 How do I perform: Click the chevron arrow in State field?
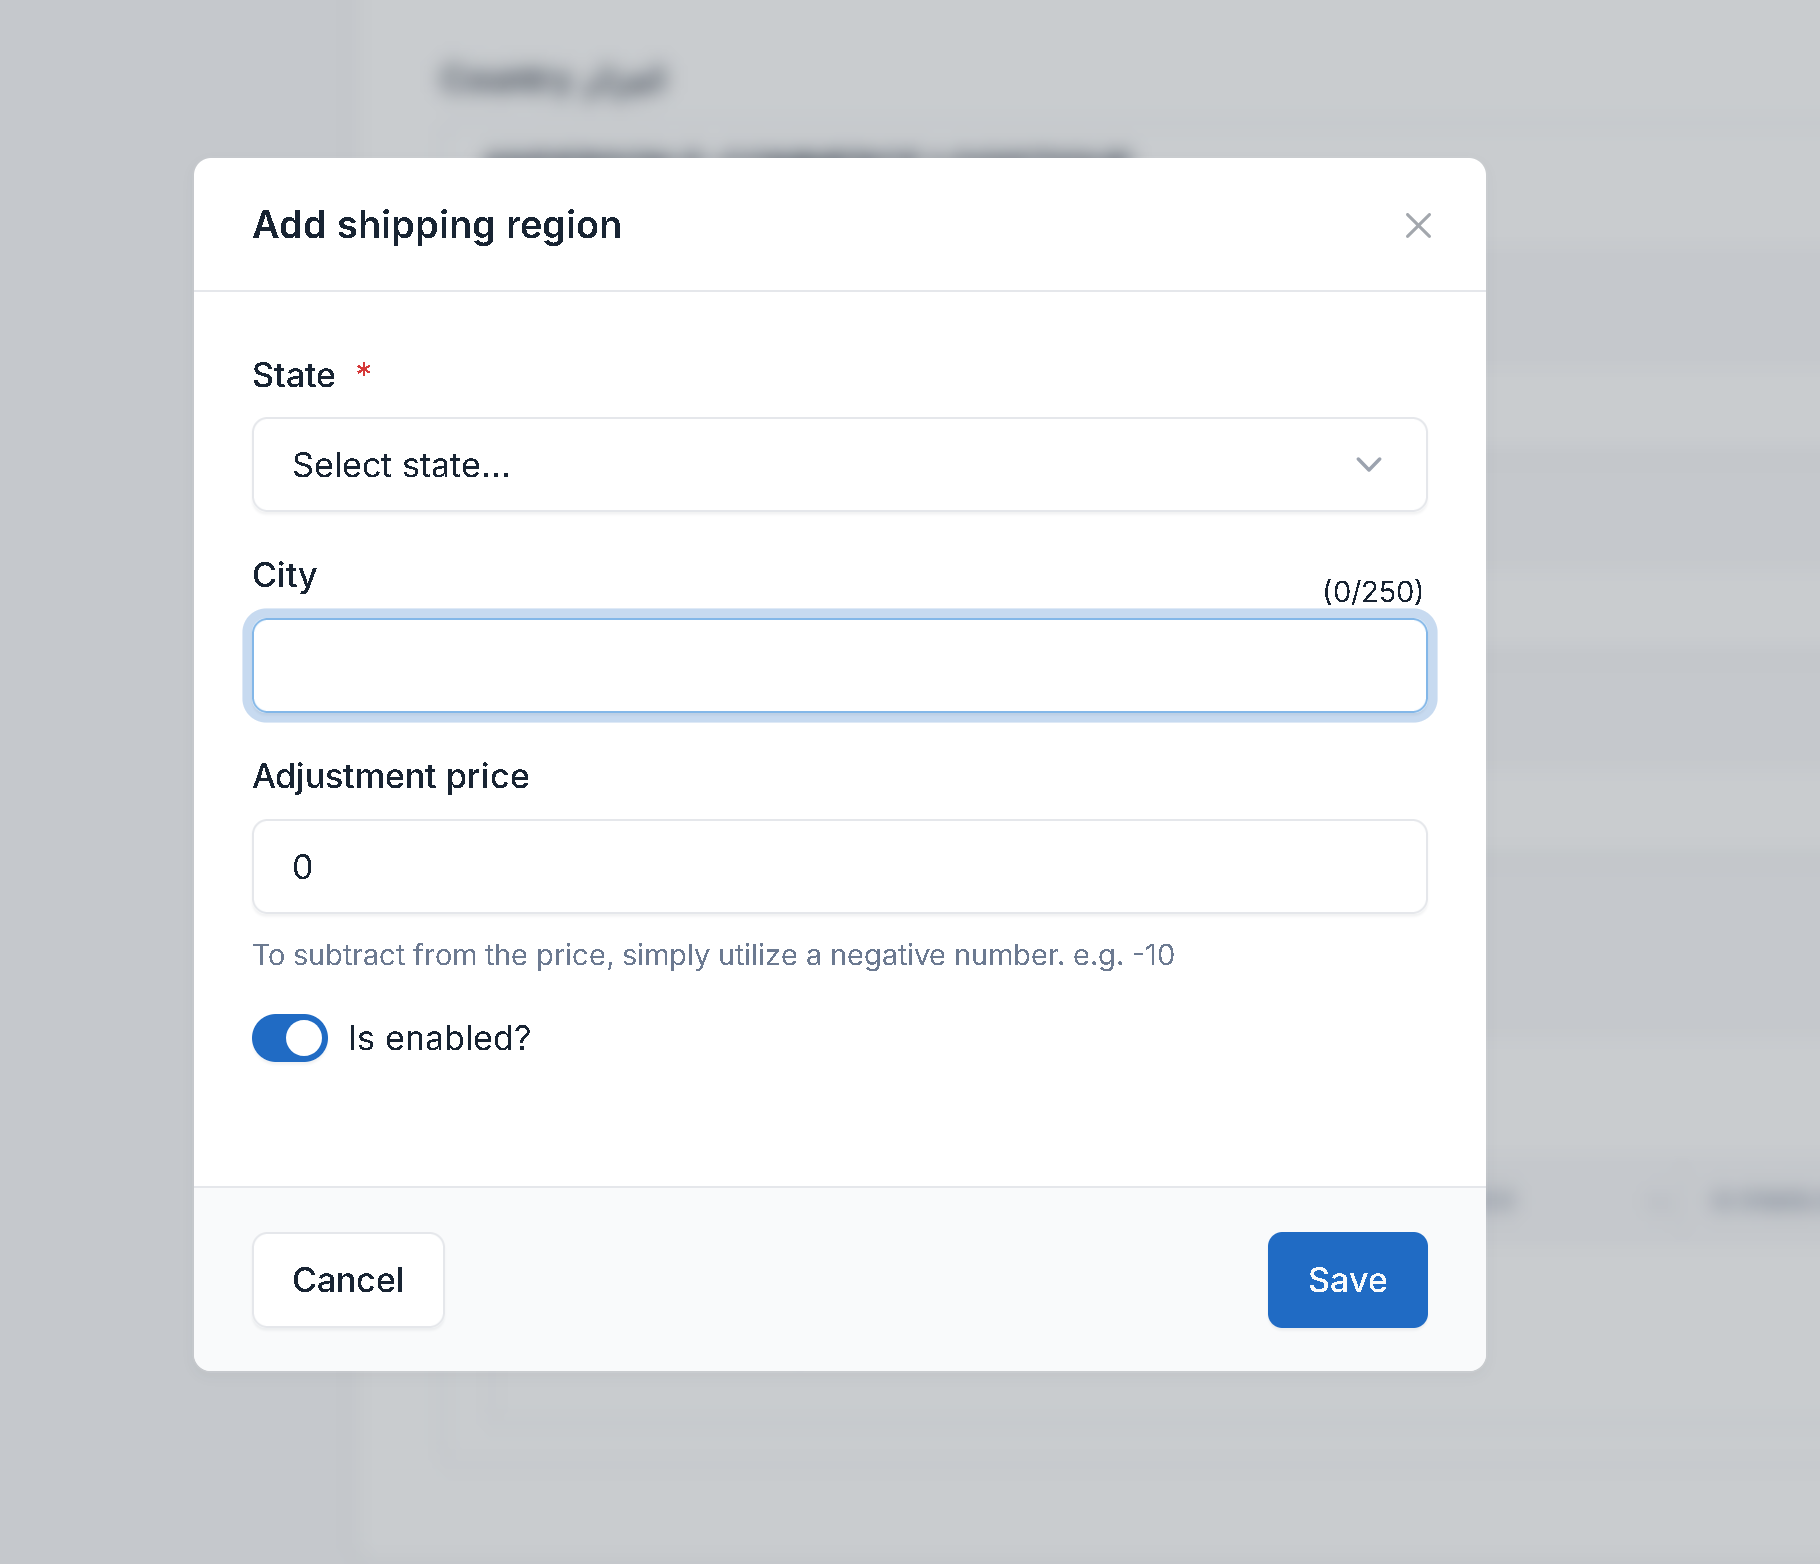click(1368, 464)
